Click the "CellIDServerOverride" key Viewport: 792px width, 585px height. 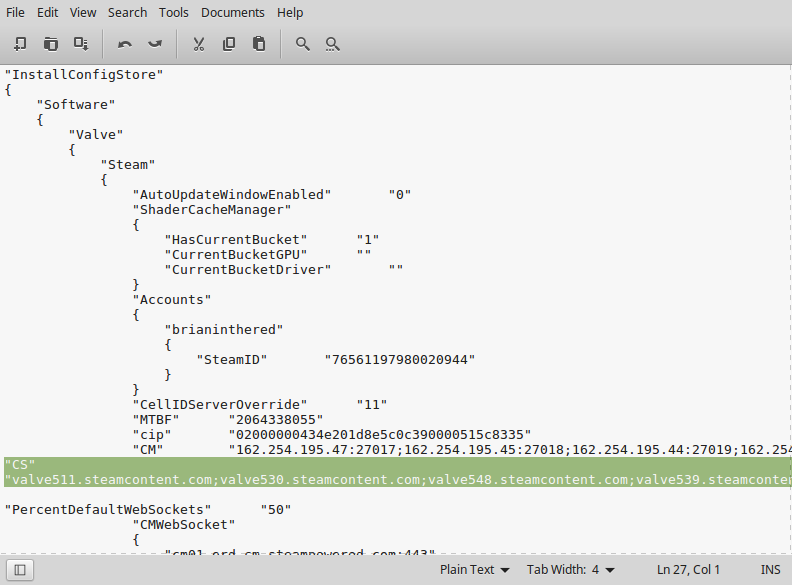(220, 405)
